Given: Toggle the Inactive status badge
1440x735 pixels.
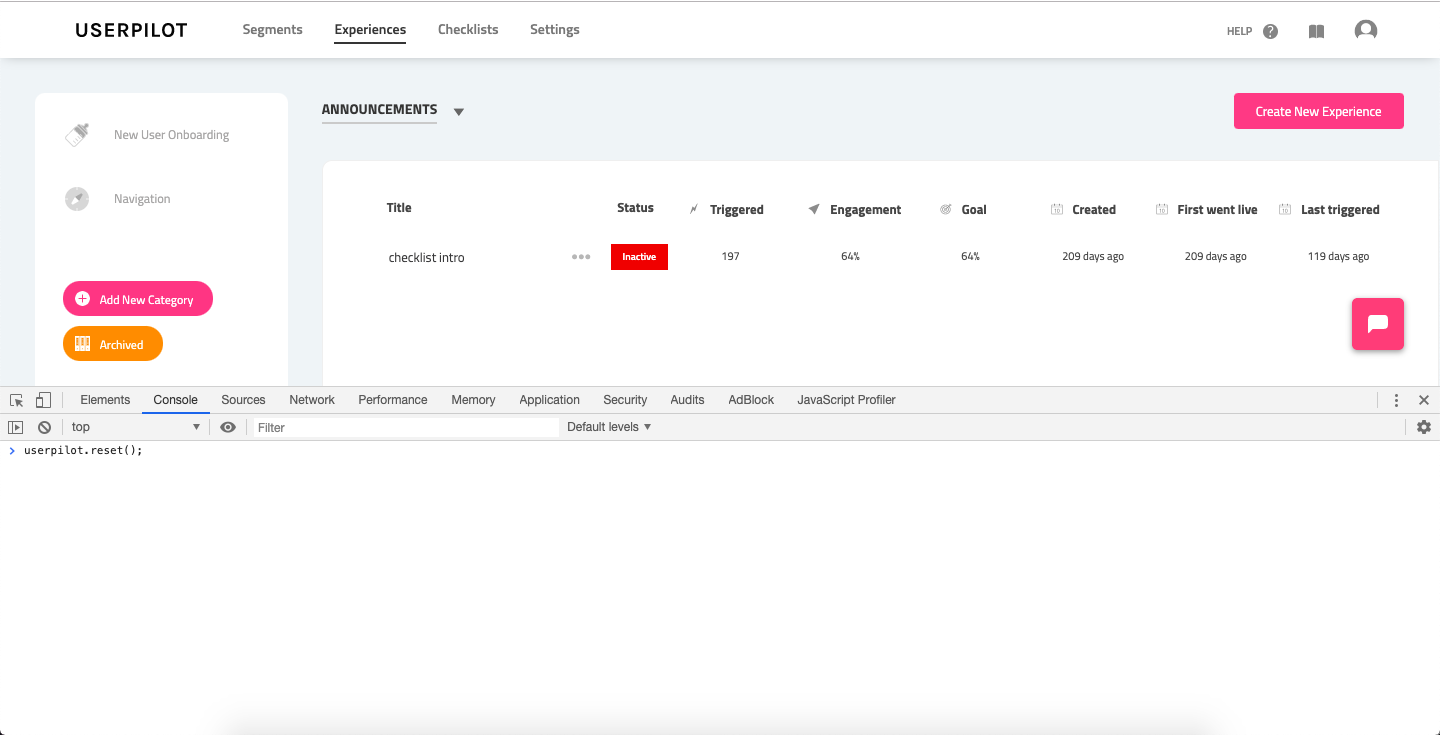Looking at the screenshot, I should pos(639,256).
